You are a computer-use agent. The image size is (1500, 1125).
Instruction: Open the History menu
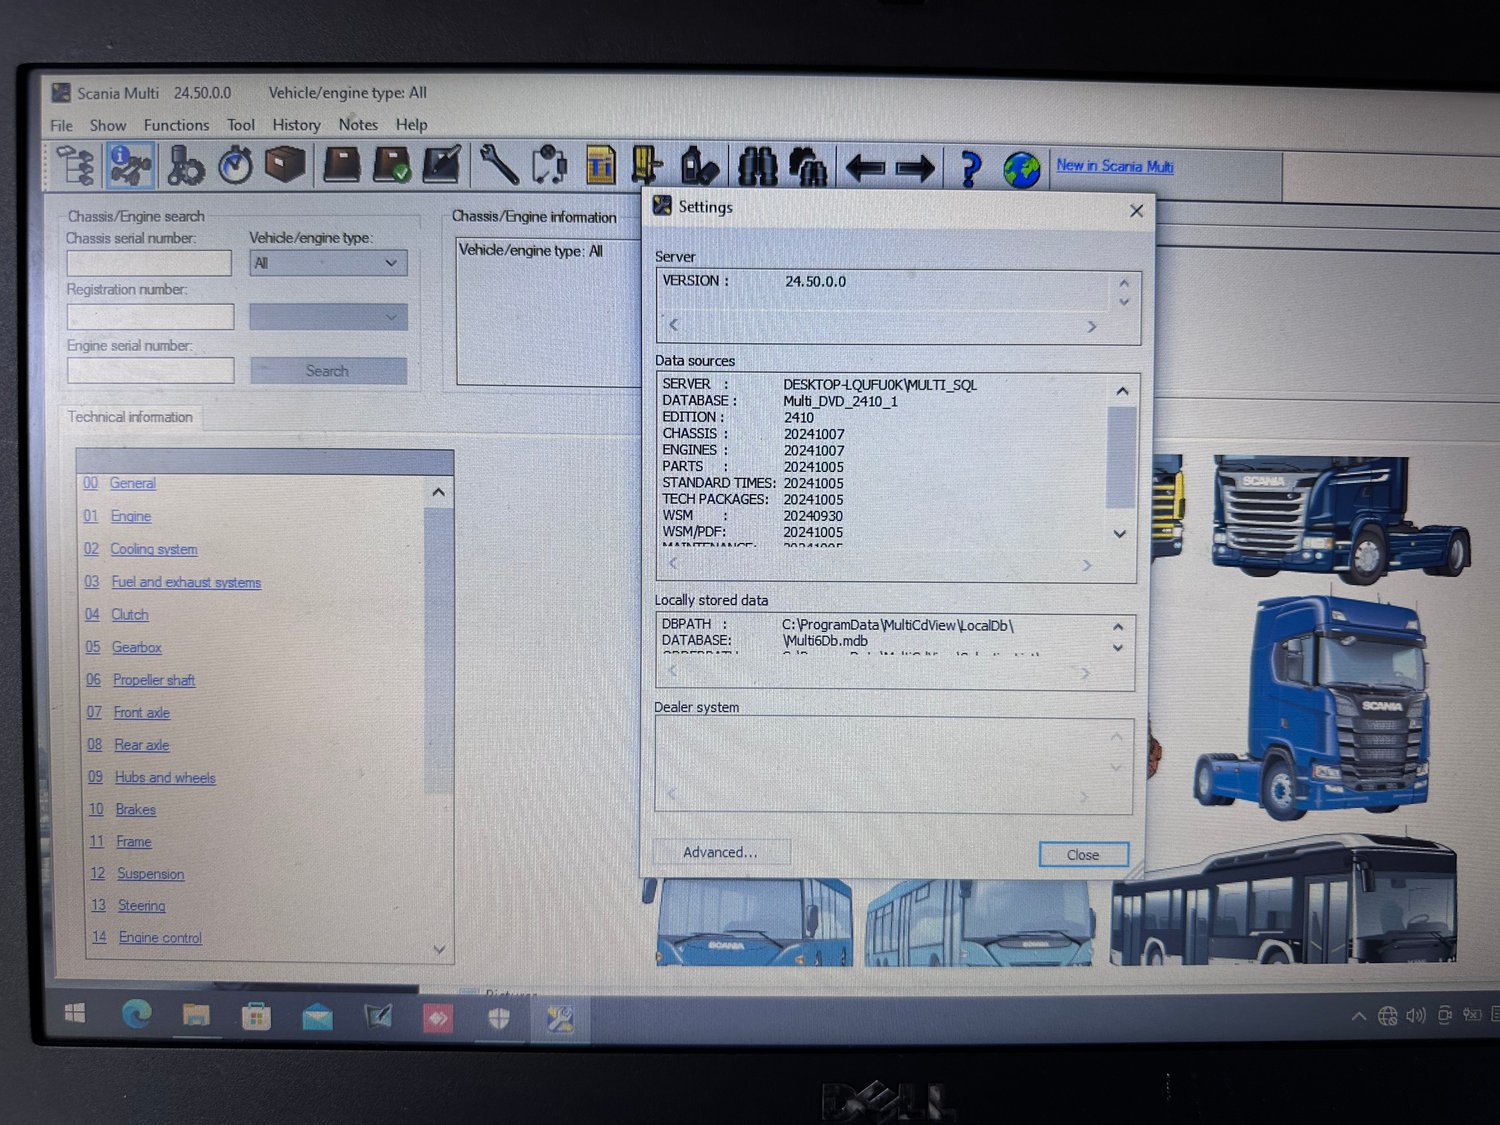296,125
